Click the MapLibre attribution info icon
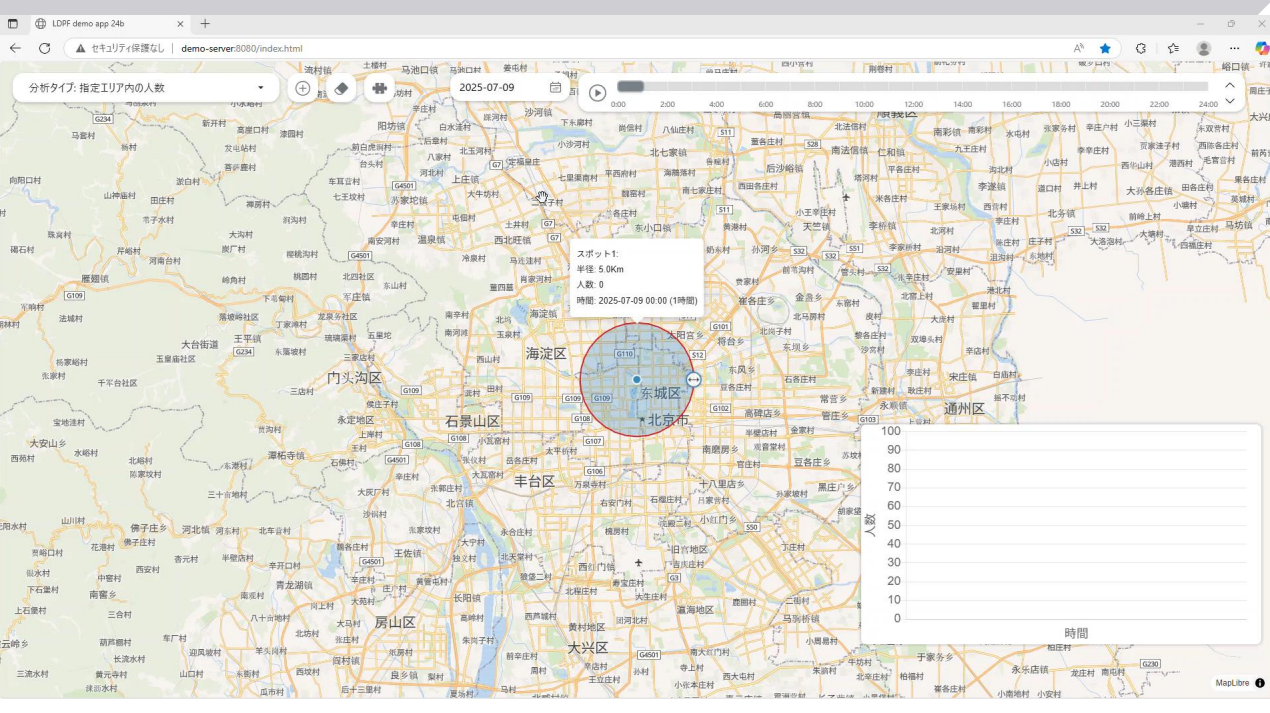Viewport: 1270px width, 713px height. click(x=1259, y=683)
